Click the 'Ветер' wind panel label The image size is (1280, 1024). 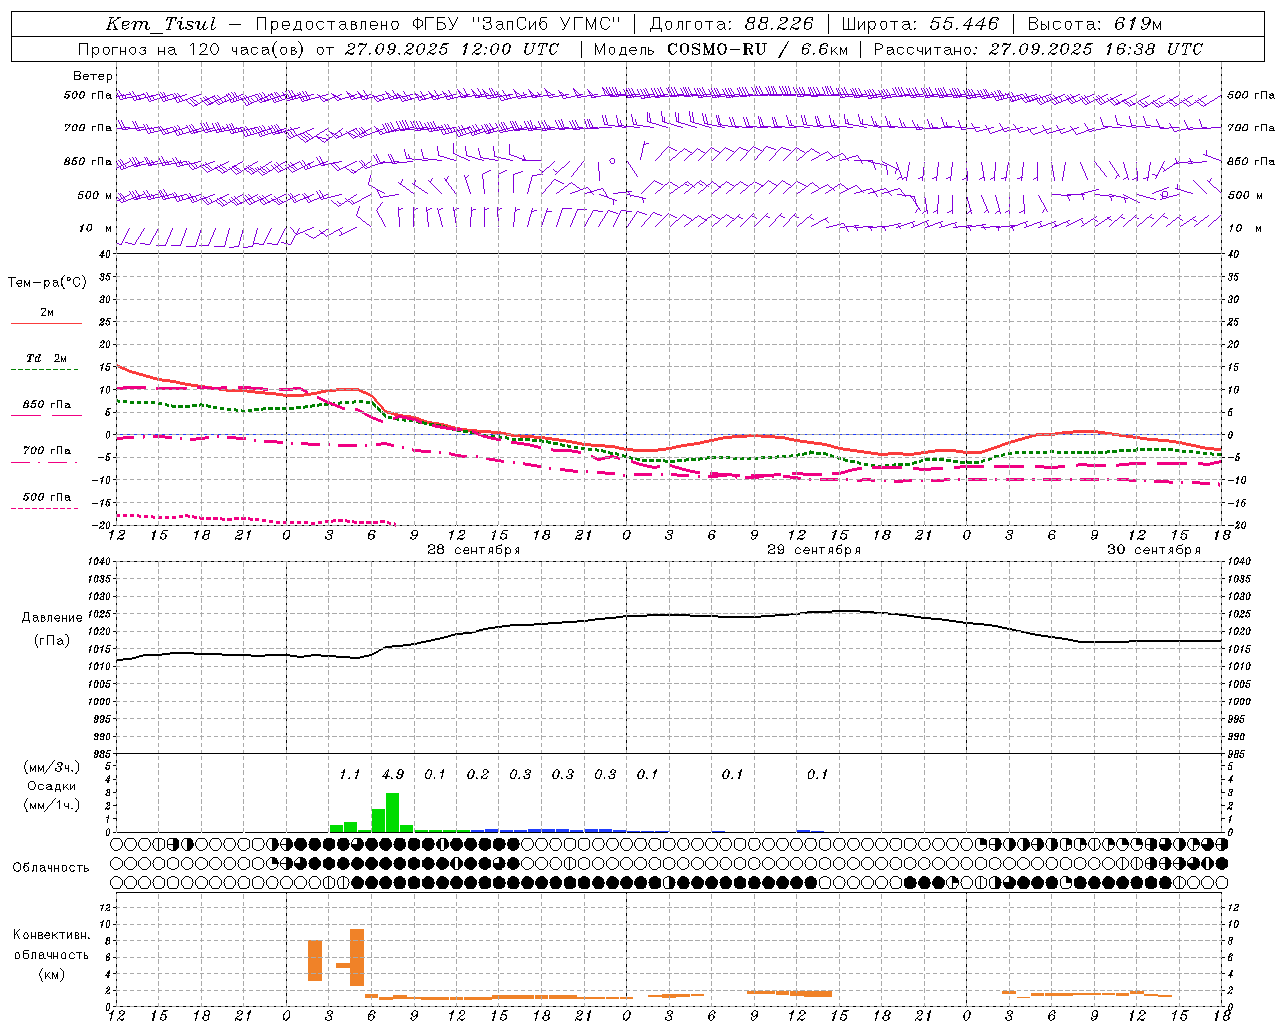pyautogui.click(x=92, y=76)
